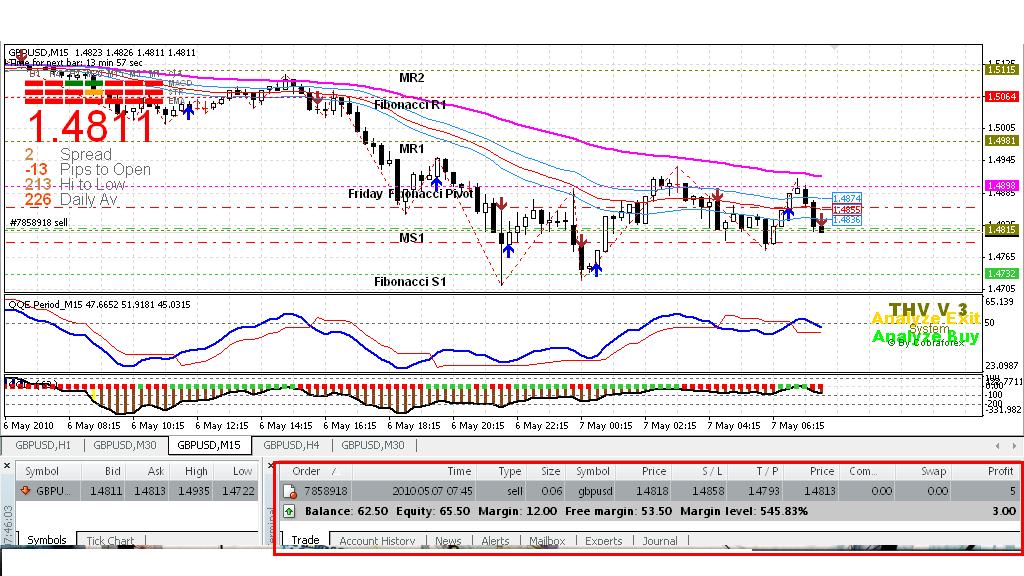Select the Symbols tab in Market Watch
Image resolution: width=1024 pixels, height=576 pixels.
tap(46, 540)
